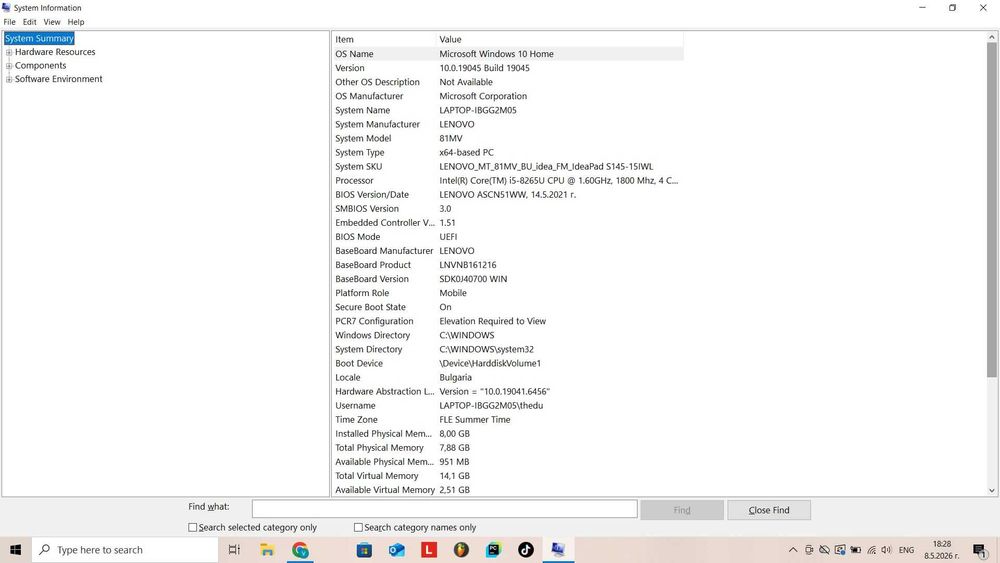Select the Total Physical Memory row
The width and height of the screenshot is (1000, 563).
tap(508, 448)
